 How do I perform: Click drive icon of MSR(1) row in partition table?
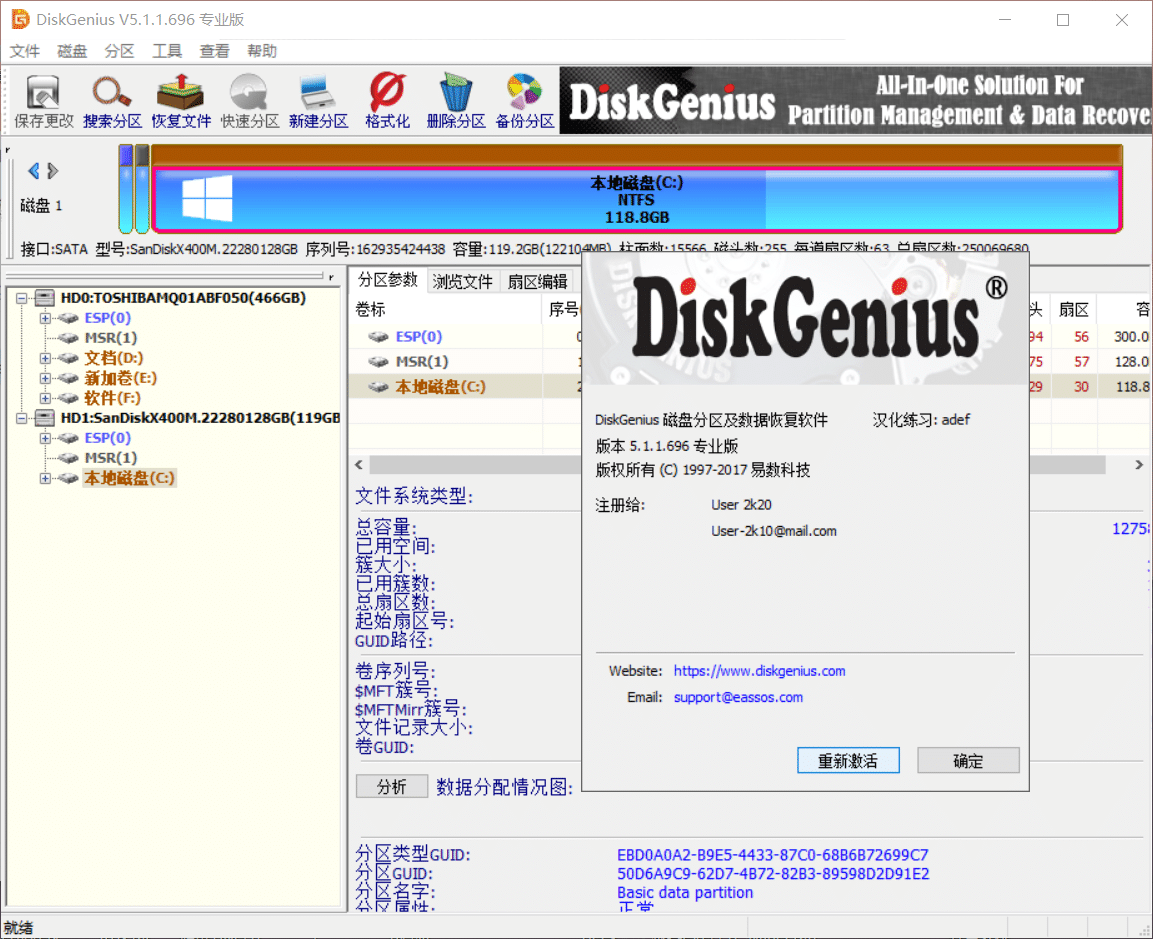(x=379, y=362)
